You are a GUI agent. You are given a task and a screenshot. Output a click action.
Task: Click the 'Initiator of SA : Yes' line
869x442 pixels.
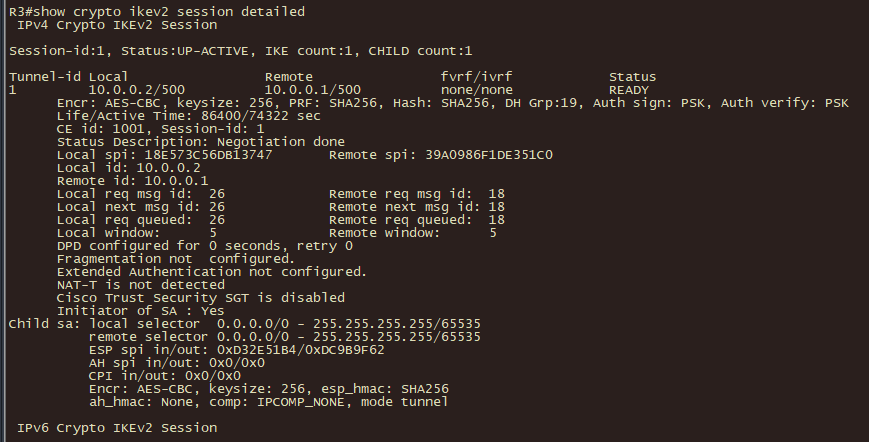point(141,311)
